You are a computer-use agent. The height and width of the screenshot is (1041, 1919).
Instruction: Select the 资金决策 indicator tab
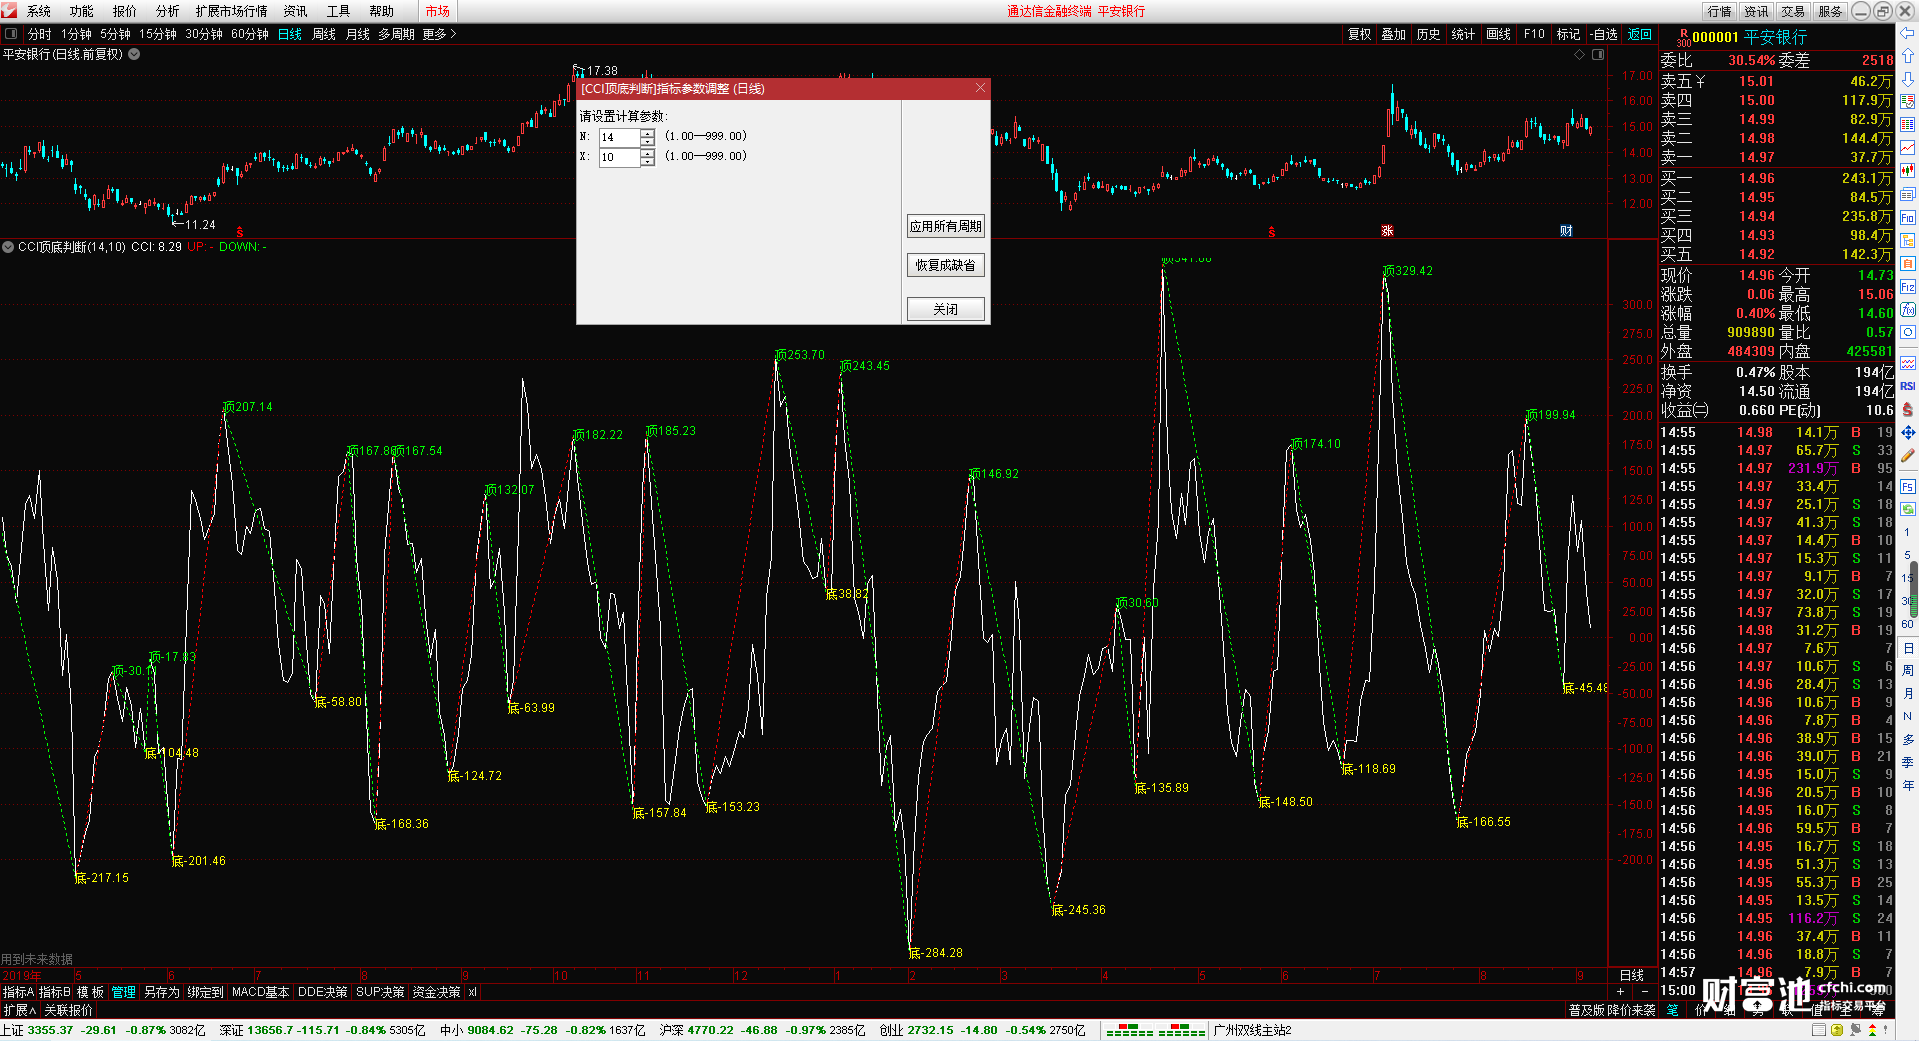tap(436, 992)
